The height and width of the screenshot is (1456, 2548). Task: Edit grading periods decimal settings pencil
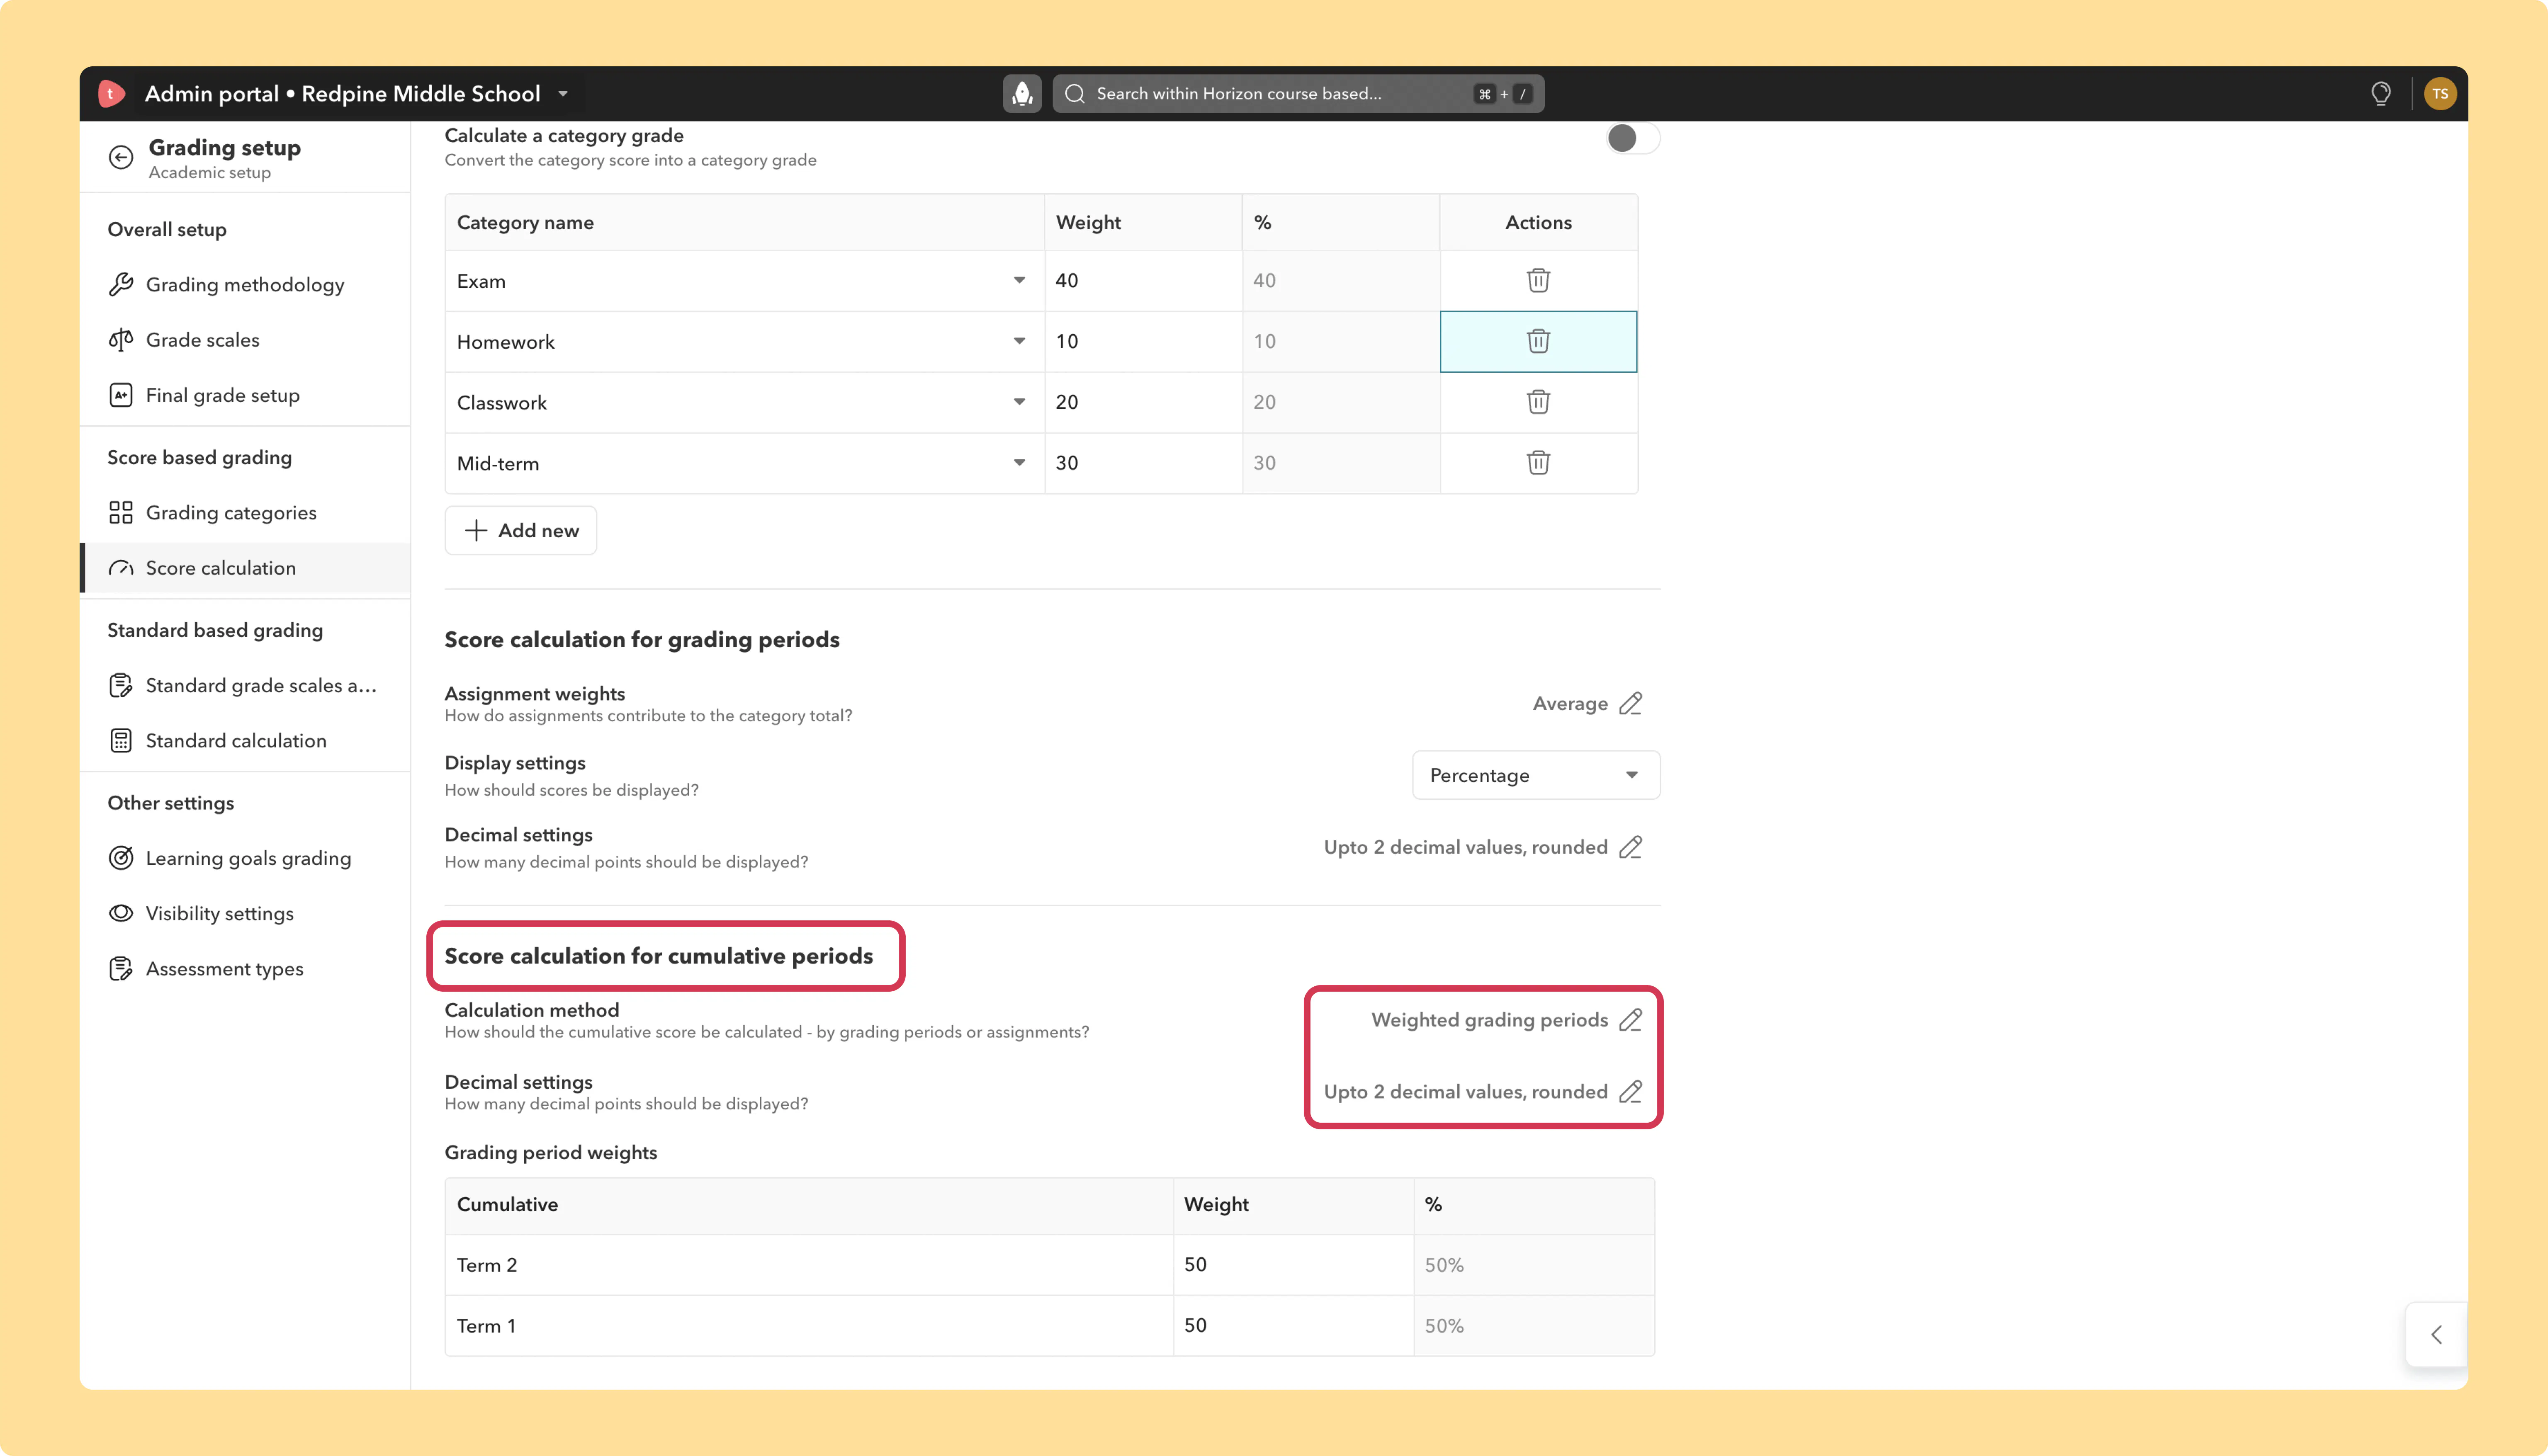point(1630,847)
